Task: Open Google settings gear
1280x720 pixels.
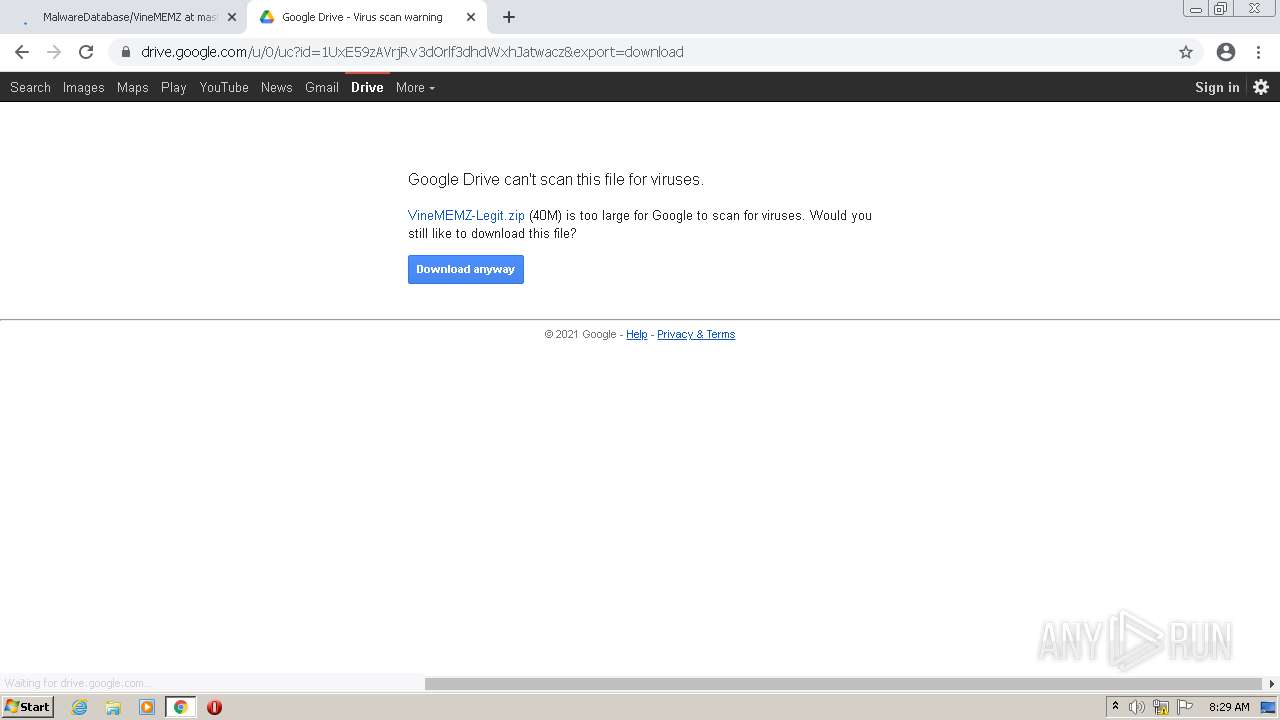Action: (1261, 87)
